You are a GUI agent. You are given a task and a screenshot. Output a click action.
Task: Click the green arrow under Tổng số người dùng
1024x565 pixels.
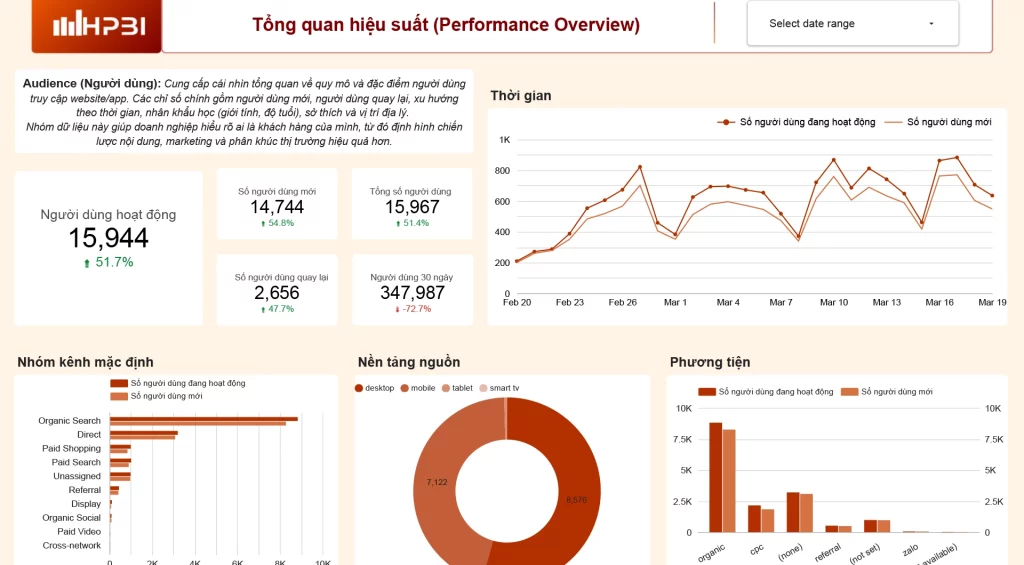[x=398, y=224]
